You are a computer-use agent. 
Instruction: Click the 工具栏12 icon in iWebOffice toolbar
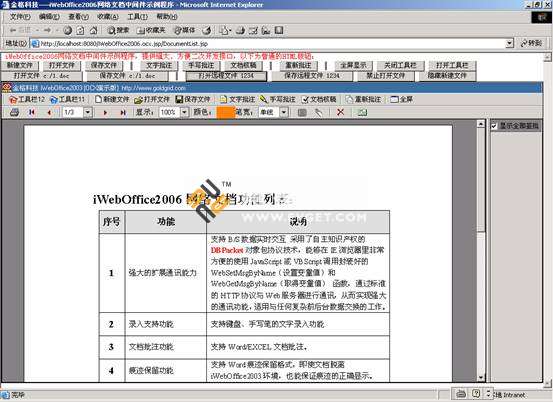[27, 99]
